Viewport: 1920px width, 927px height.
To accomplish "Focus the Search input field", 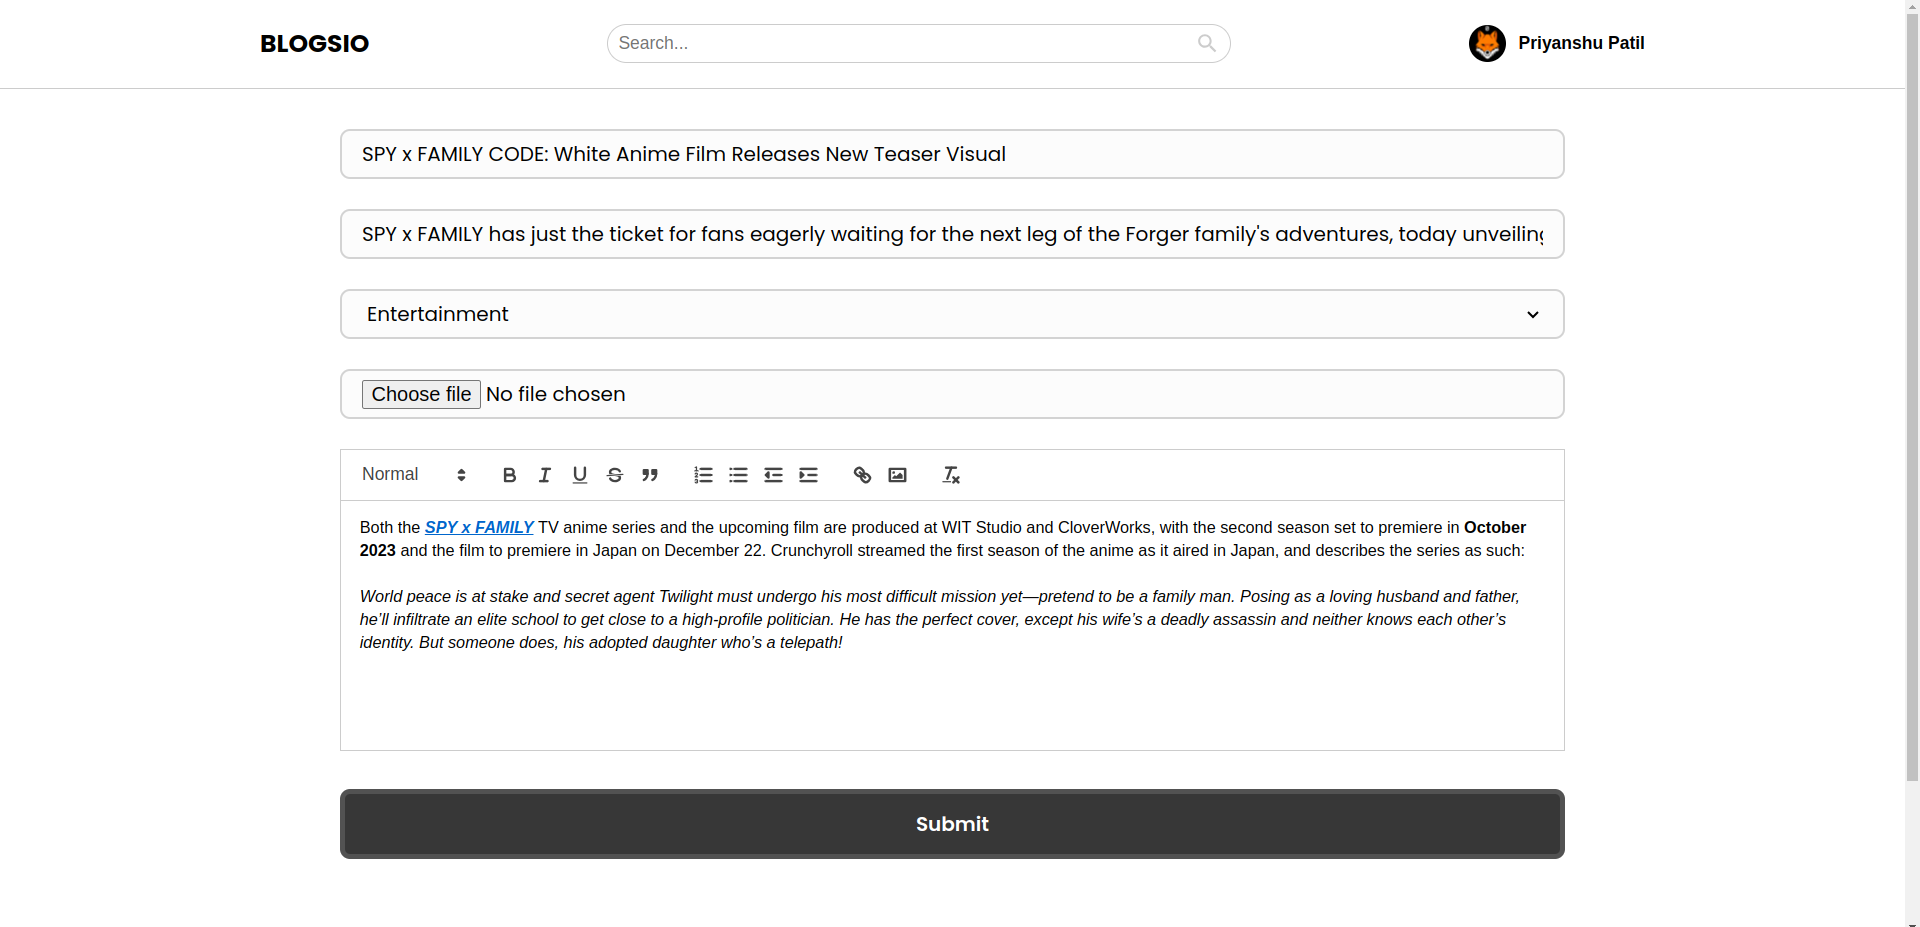I will 918,43.
